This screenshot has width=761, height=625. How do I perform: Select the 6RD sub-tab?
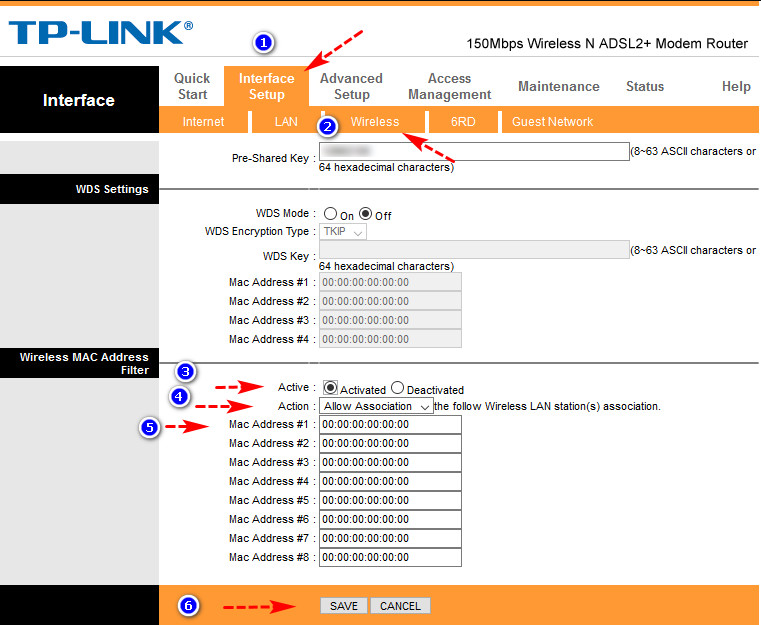(463, 122)
